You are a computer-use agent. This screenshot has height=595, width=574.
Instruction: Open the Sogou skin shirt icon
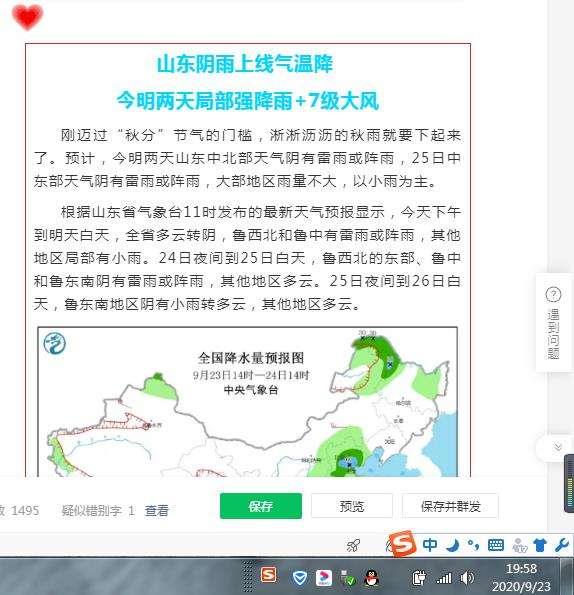click(540, 545)
